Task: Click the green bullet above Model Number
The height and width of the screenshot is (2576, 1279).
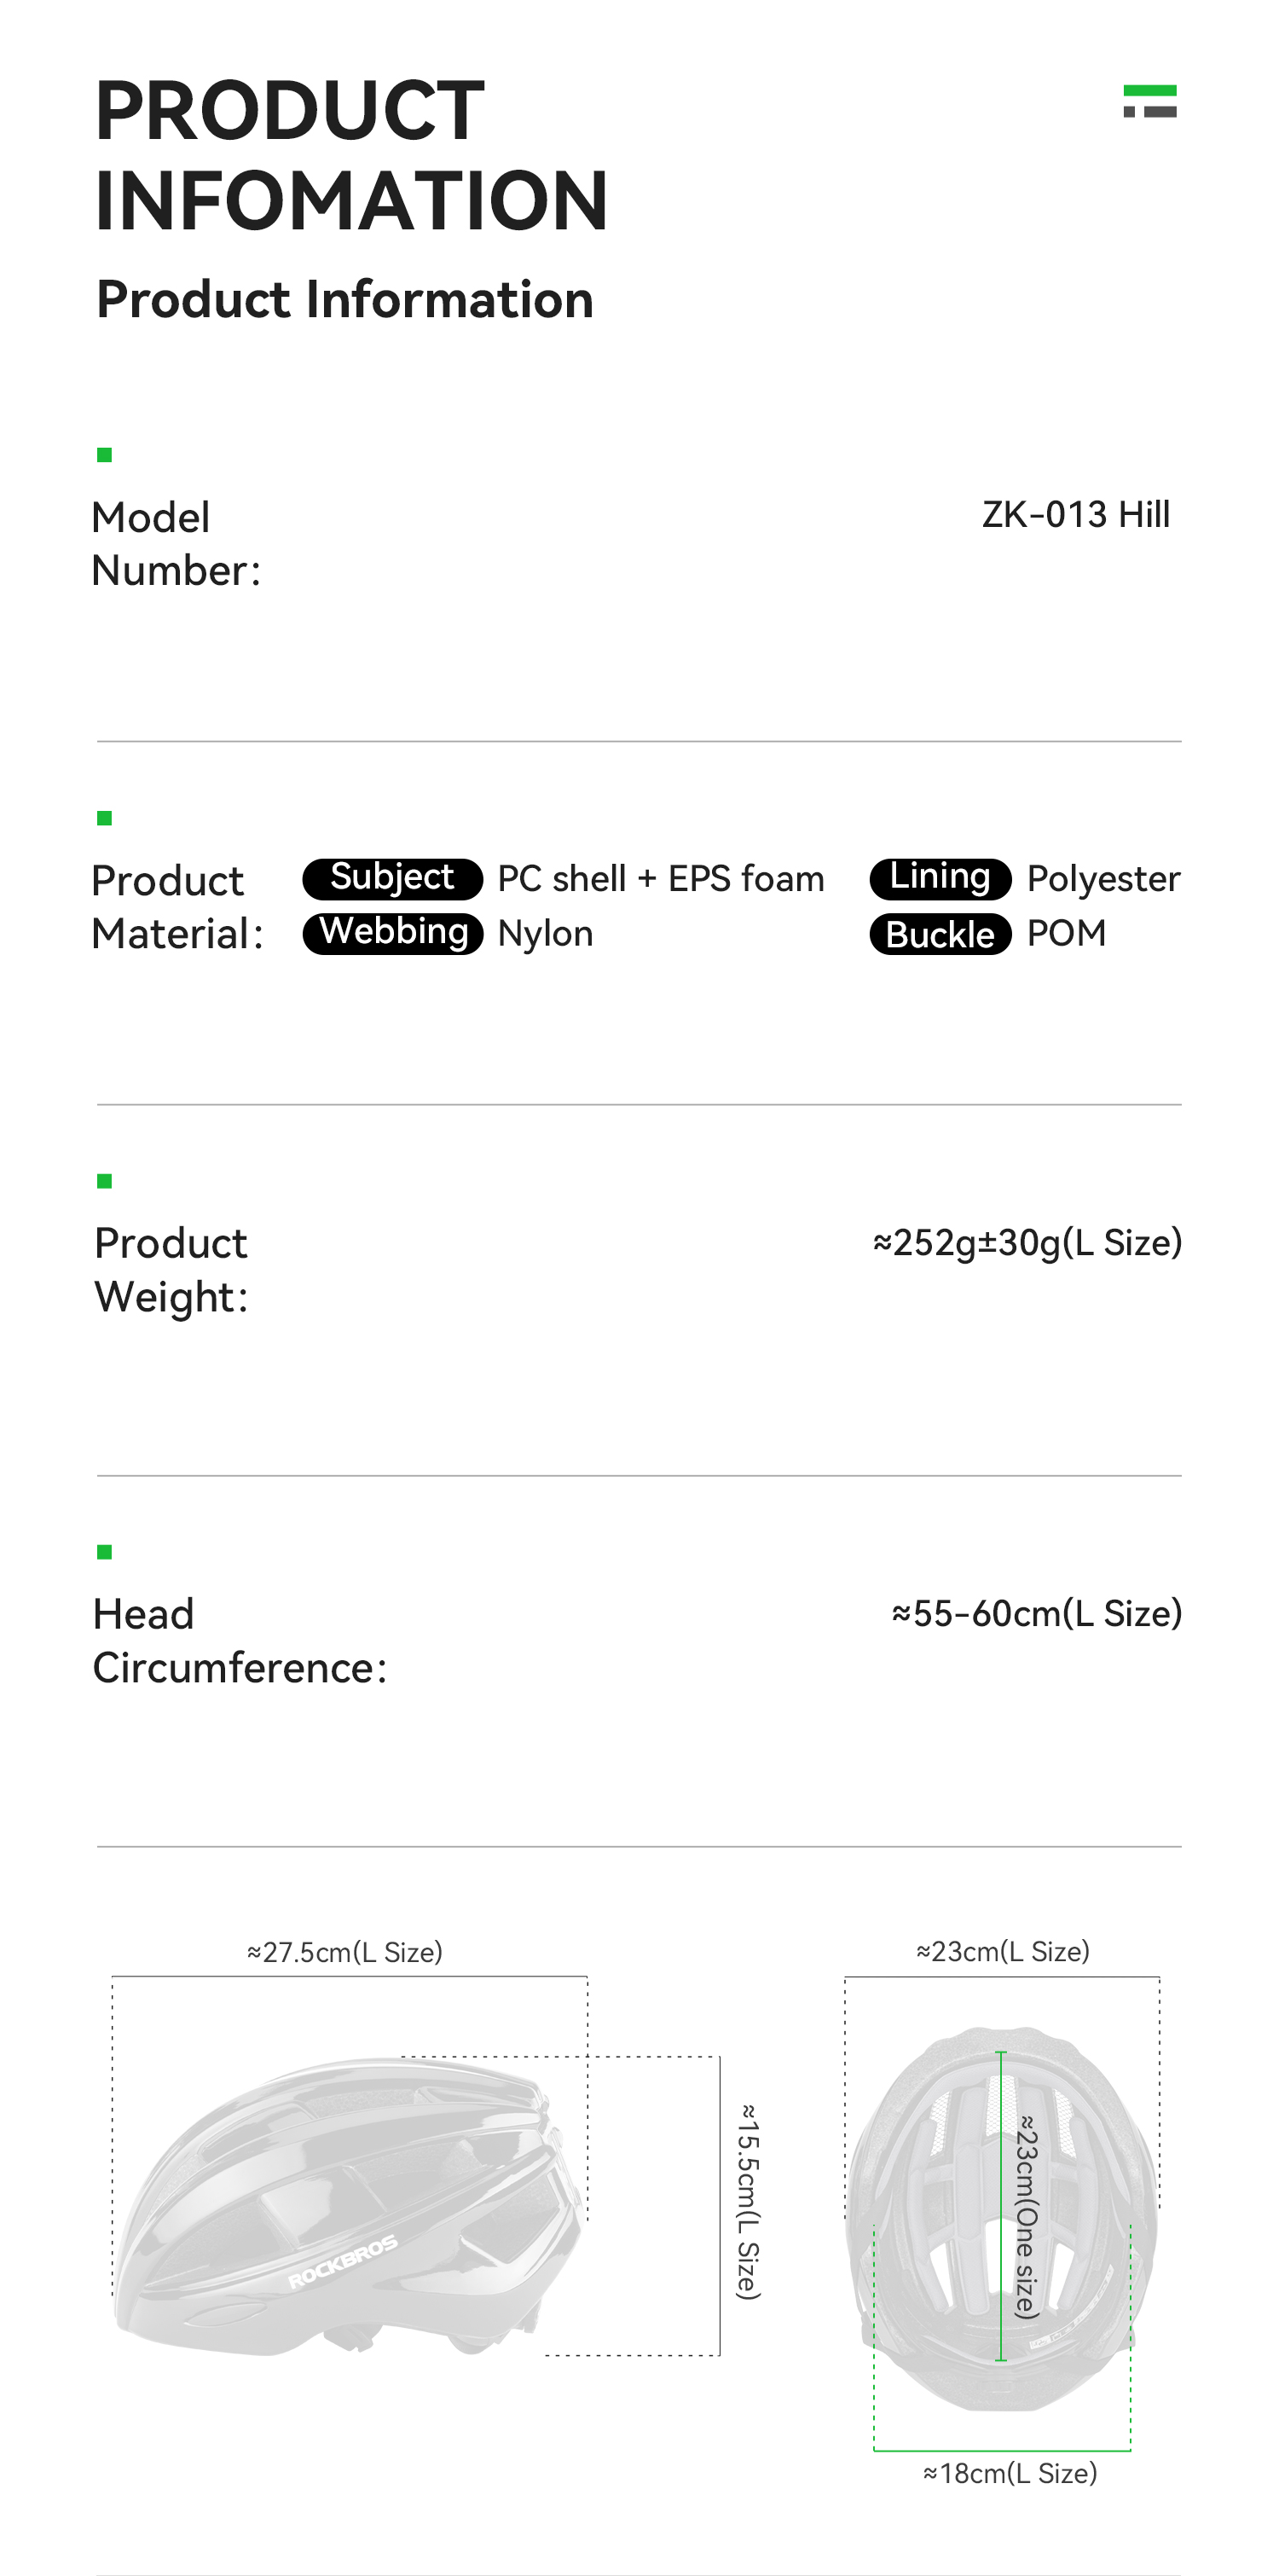Action: point(104,455)
